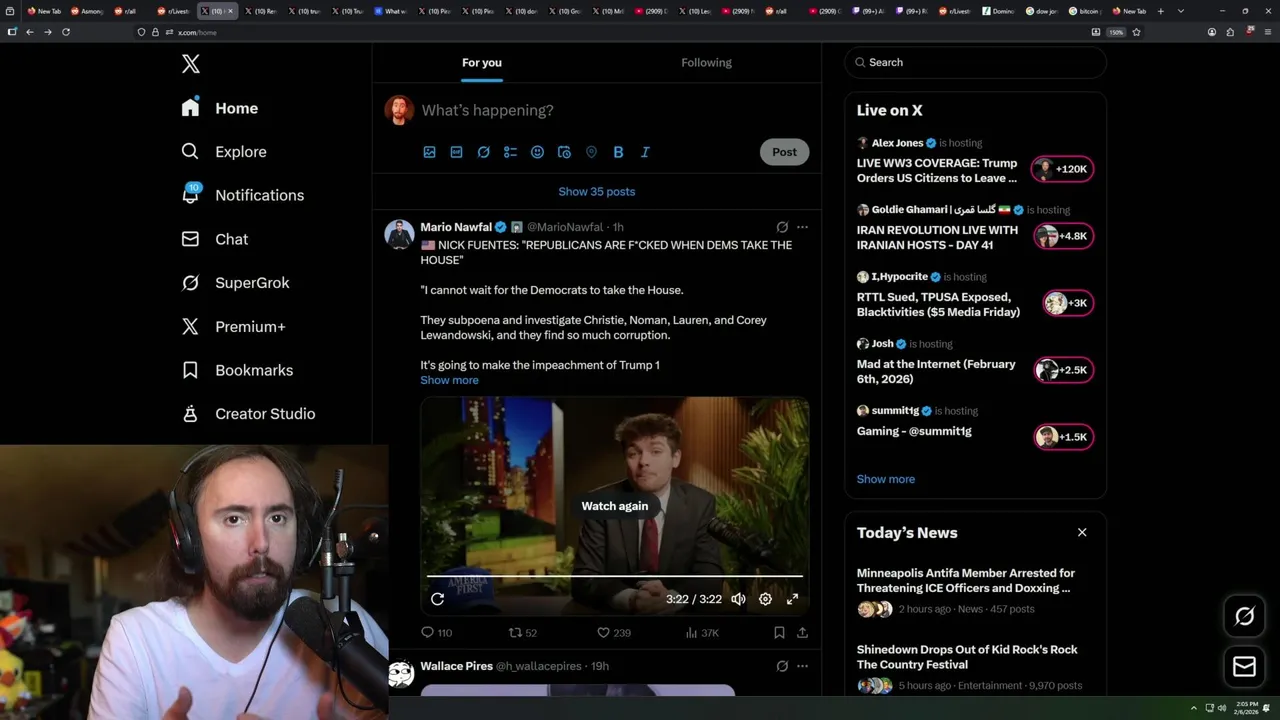The width and height of the screenshot is (1280, 720).
Task: Mute the video volume
Action: (738, 599)
